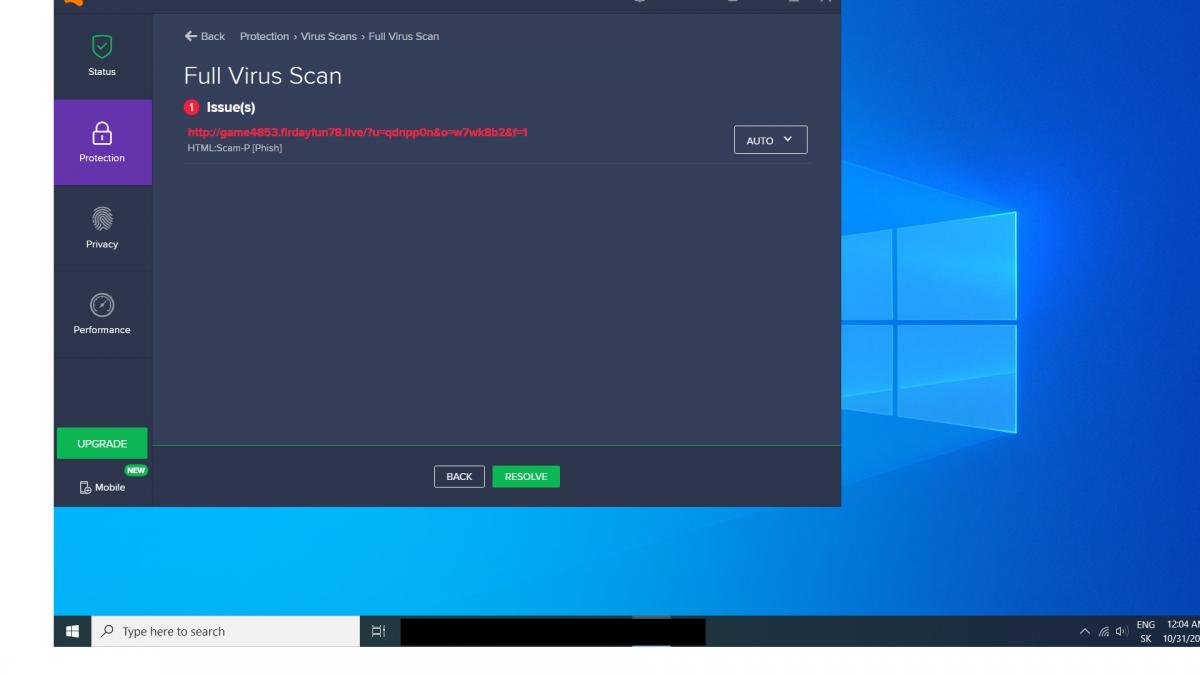Click the ENG SK language indicator
This screenshot has width=1200, height=675.
point(1146,631)
